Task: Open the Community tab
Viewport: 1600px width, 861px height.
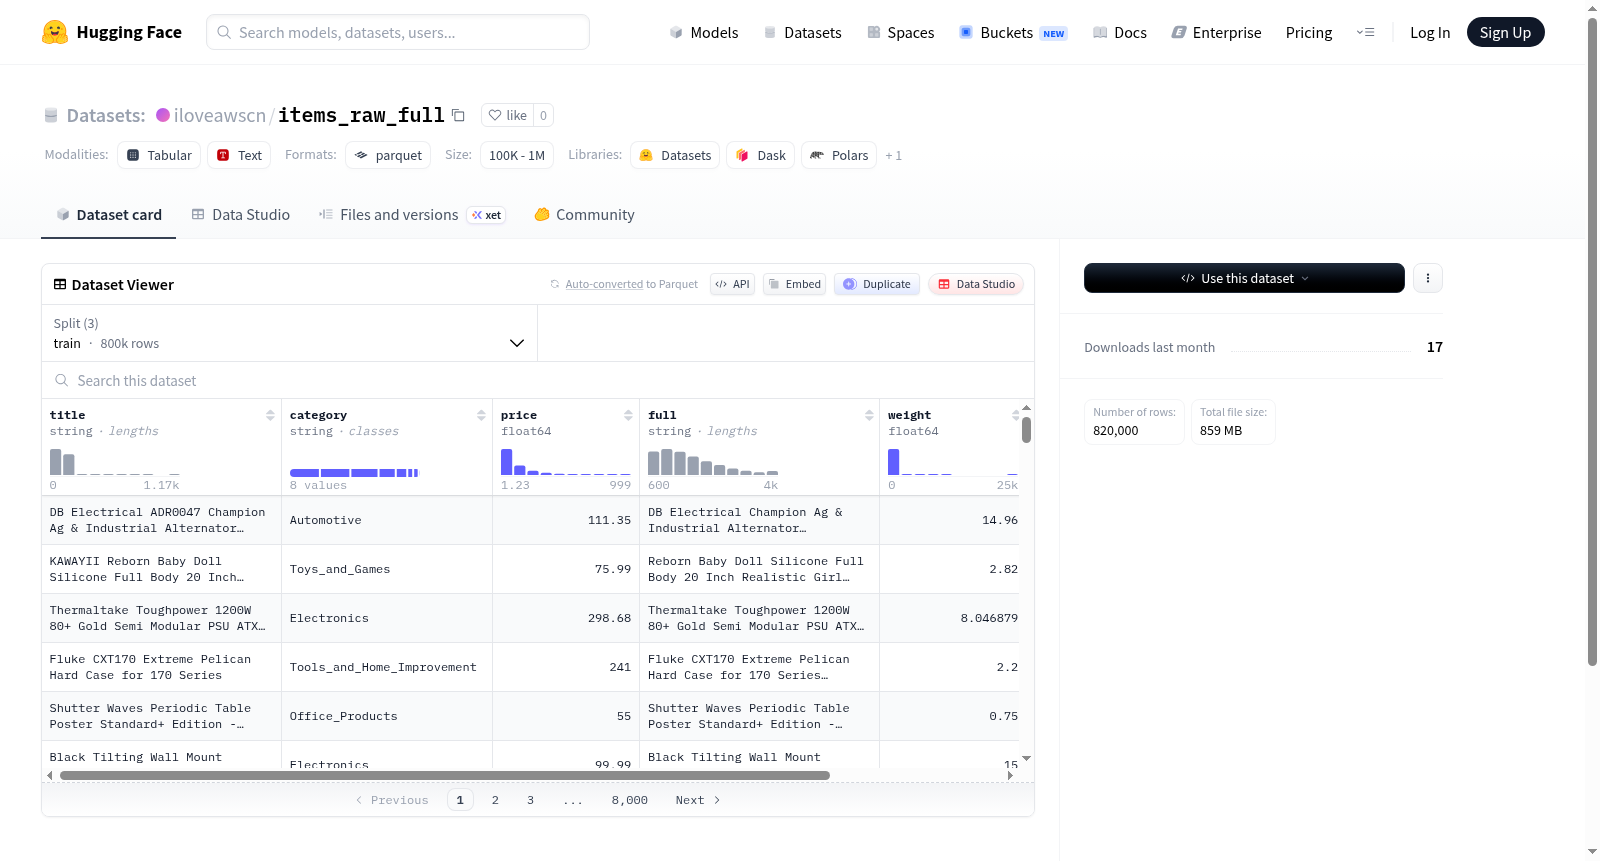Action: [x=584, y=215]
